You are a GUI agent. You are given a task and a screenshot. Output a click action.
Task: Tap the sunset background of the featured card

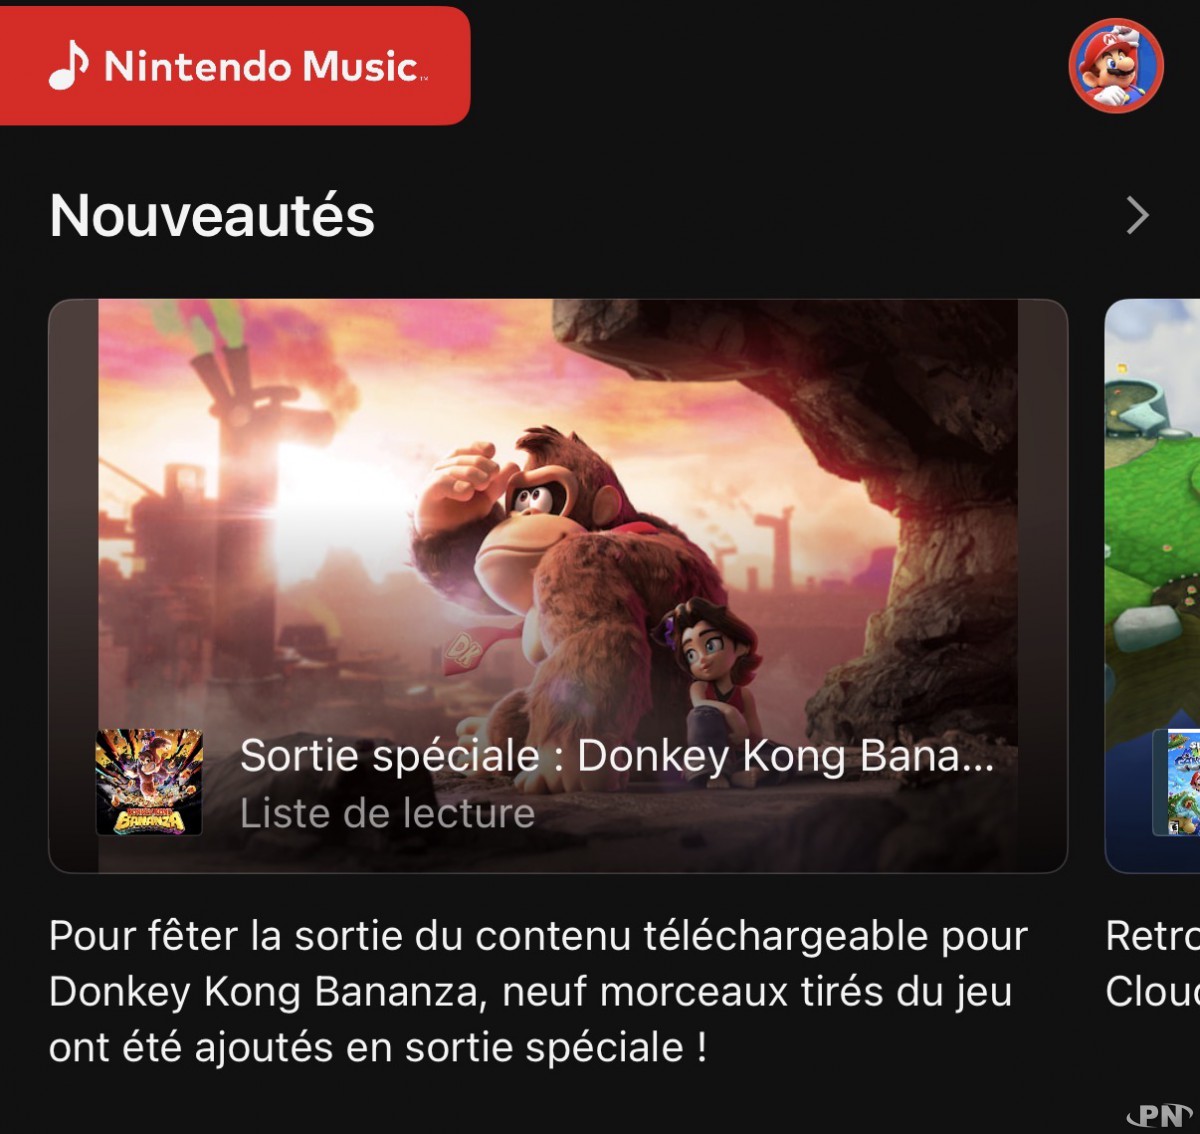click(x=300, y=480)
